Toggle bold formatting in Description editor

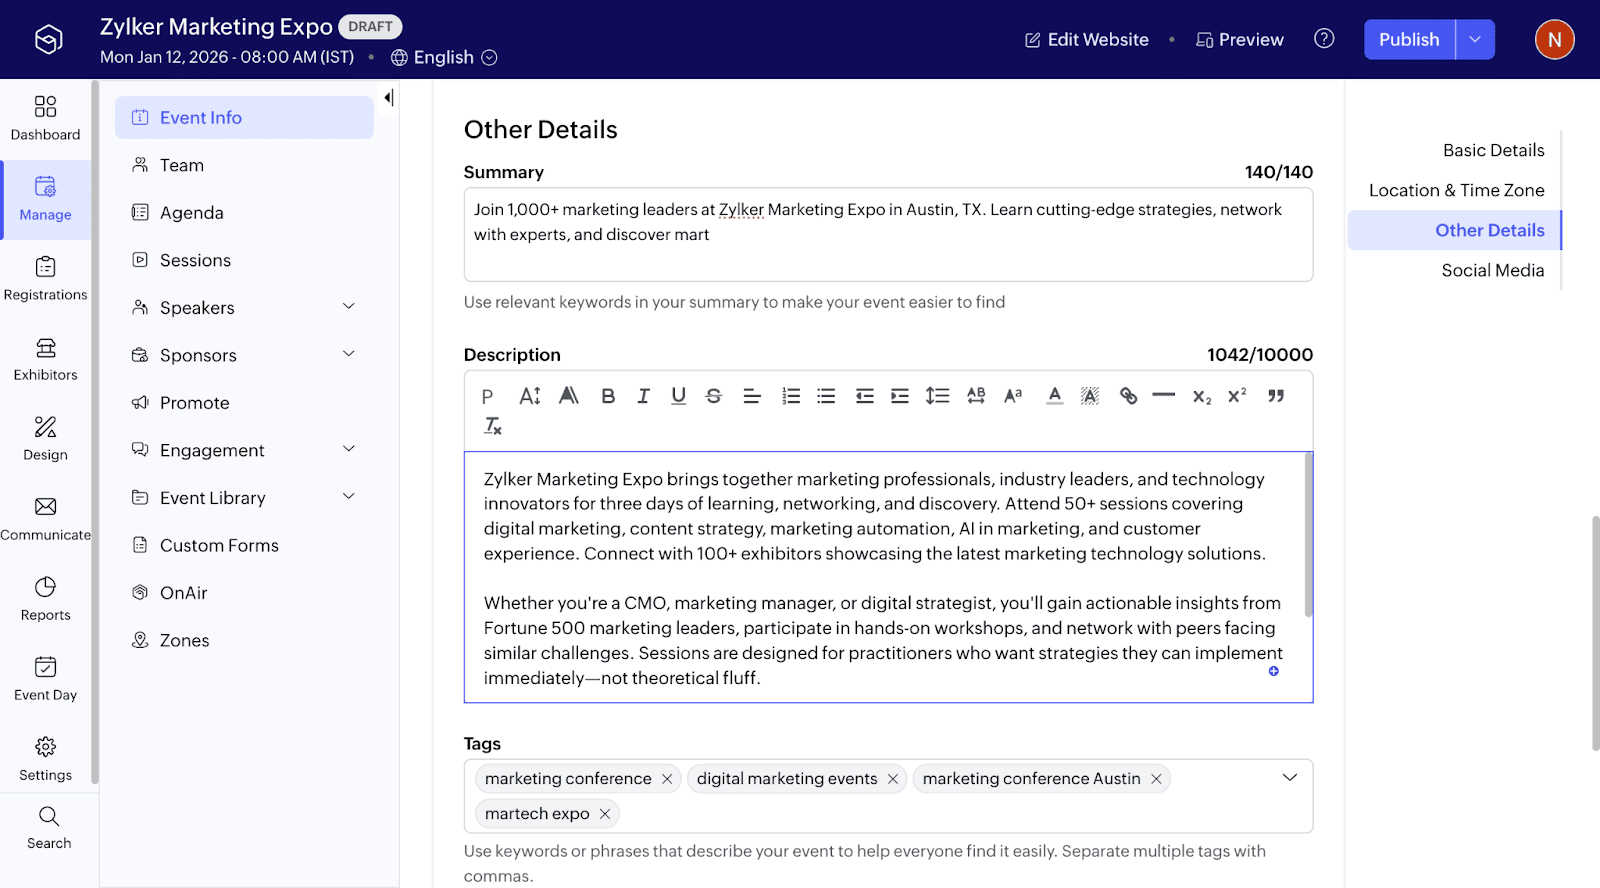(x=607, y=395)
